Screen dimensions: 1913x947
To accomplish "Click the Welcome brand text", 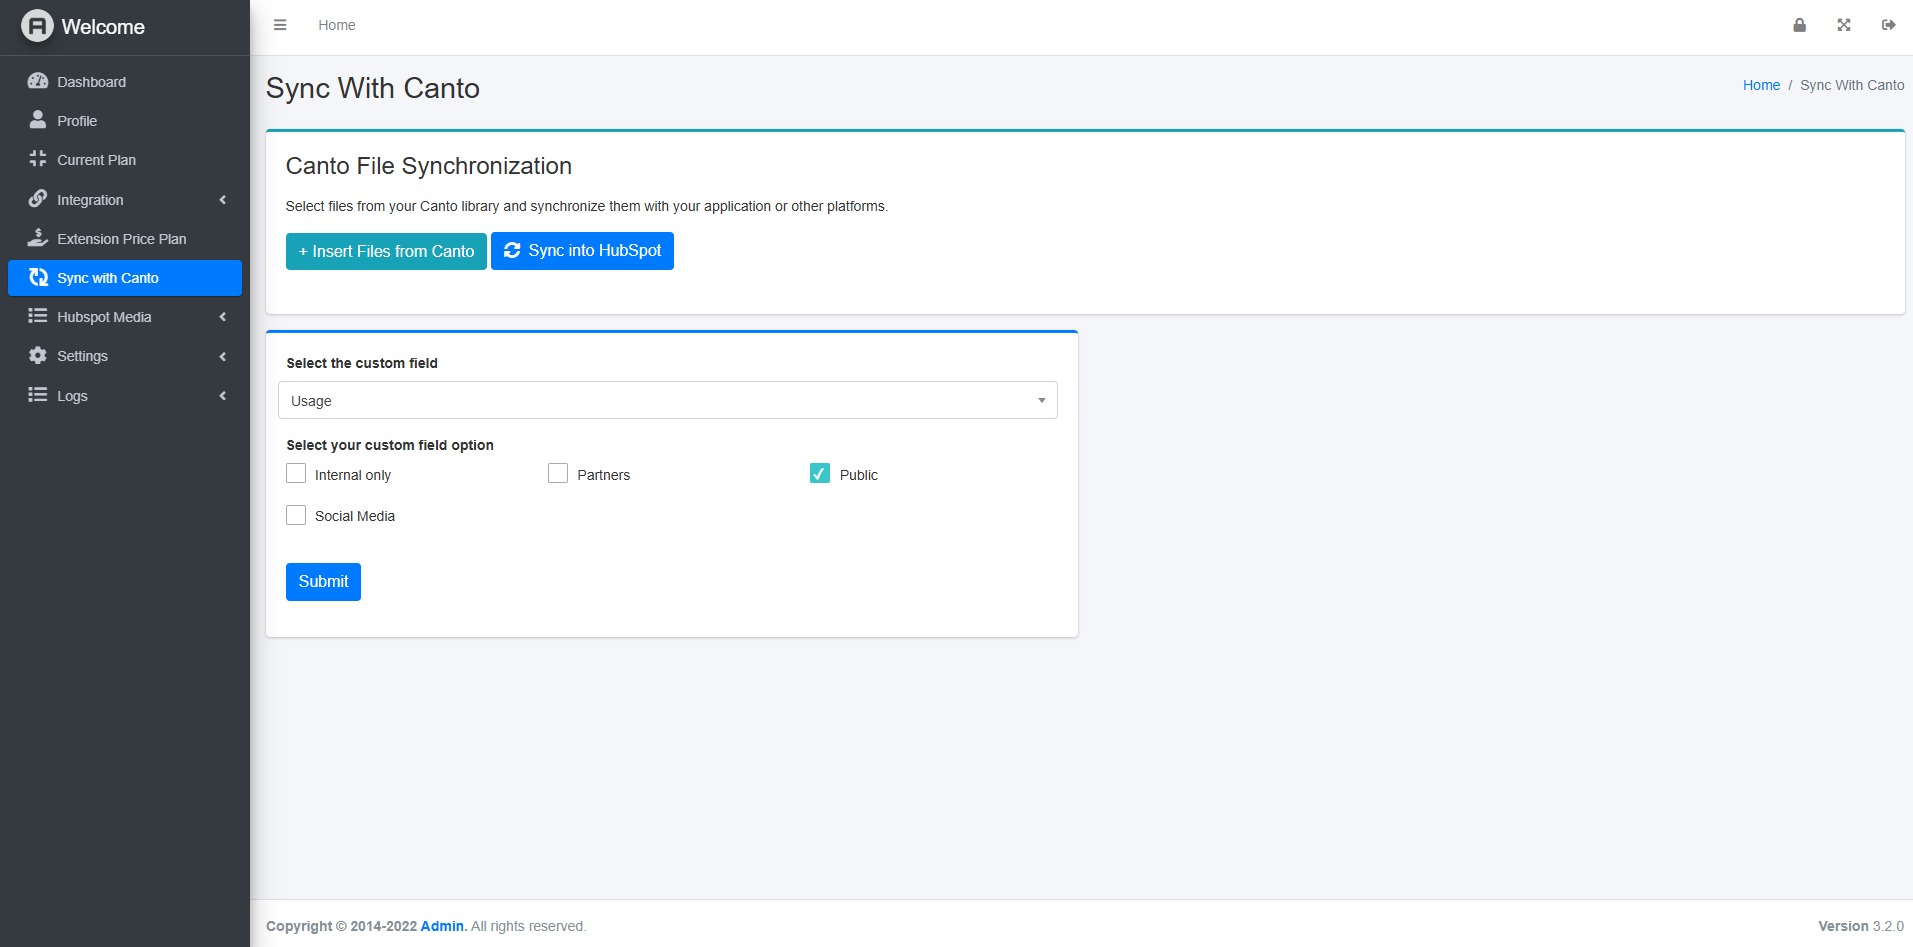I will point(103,27).
